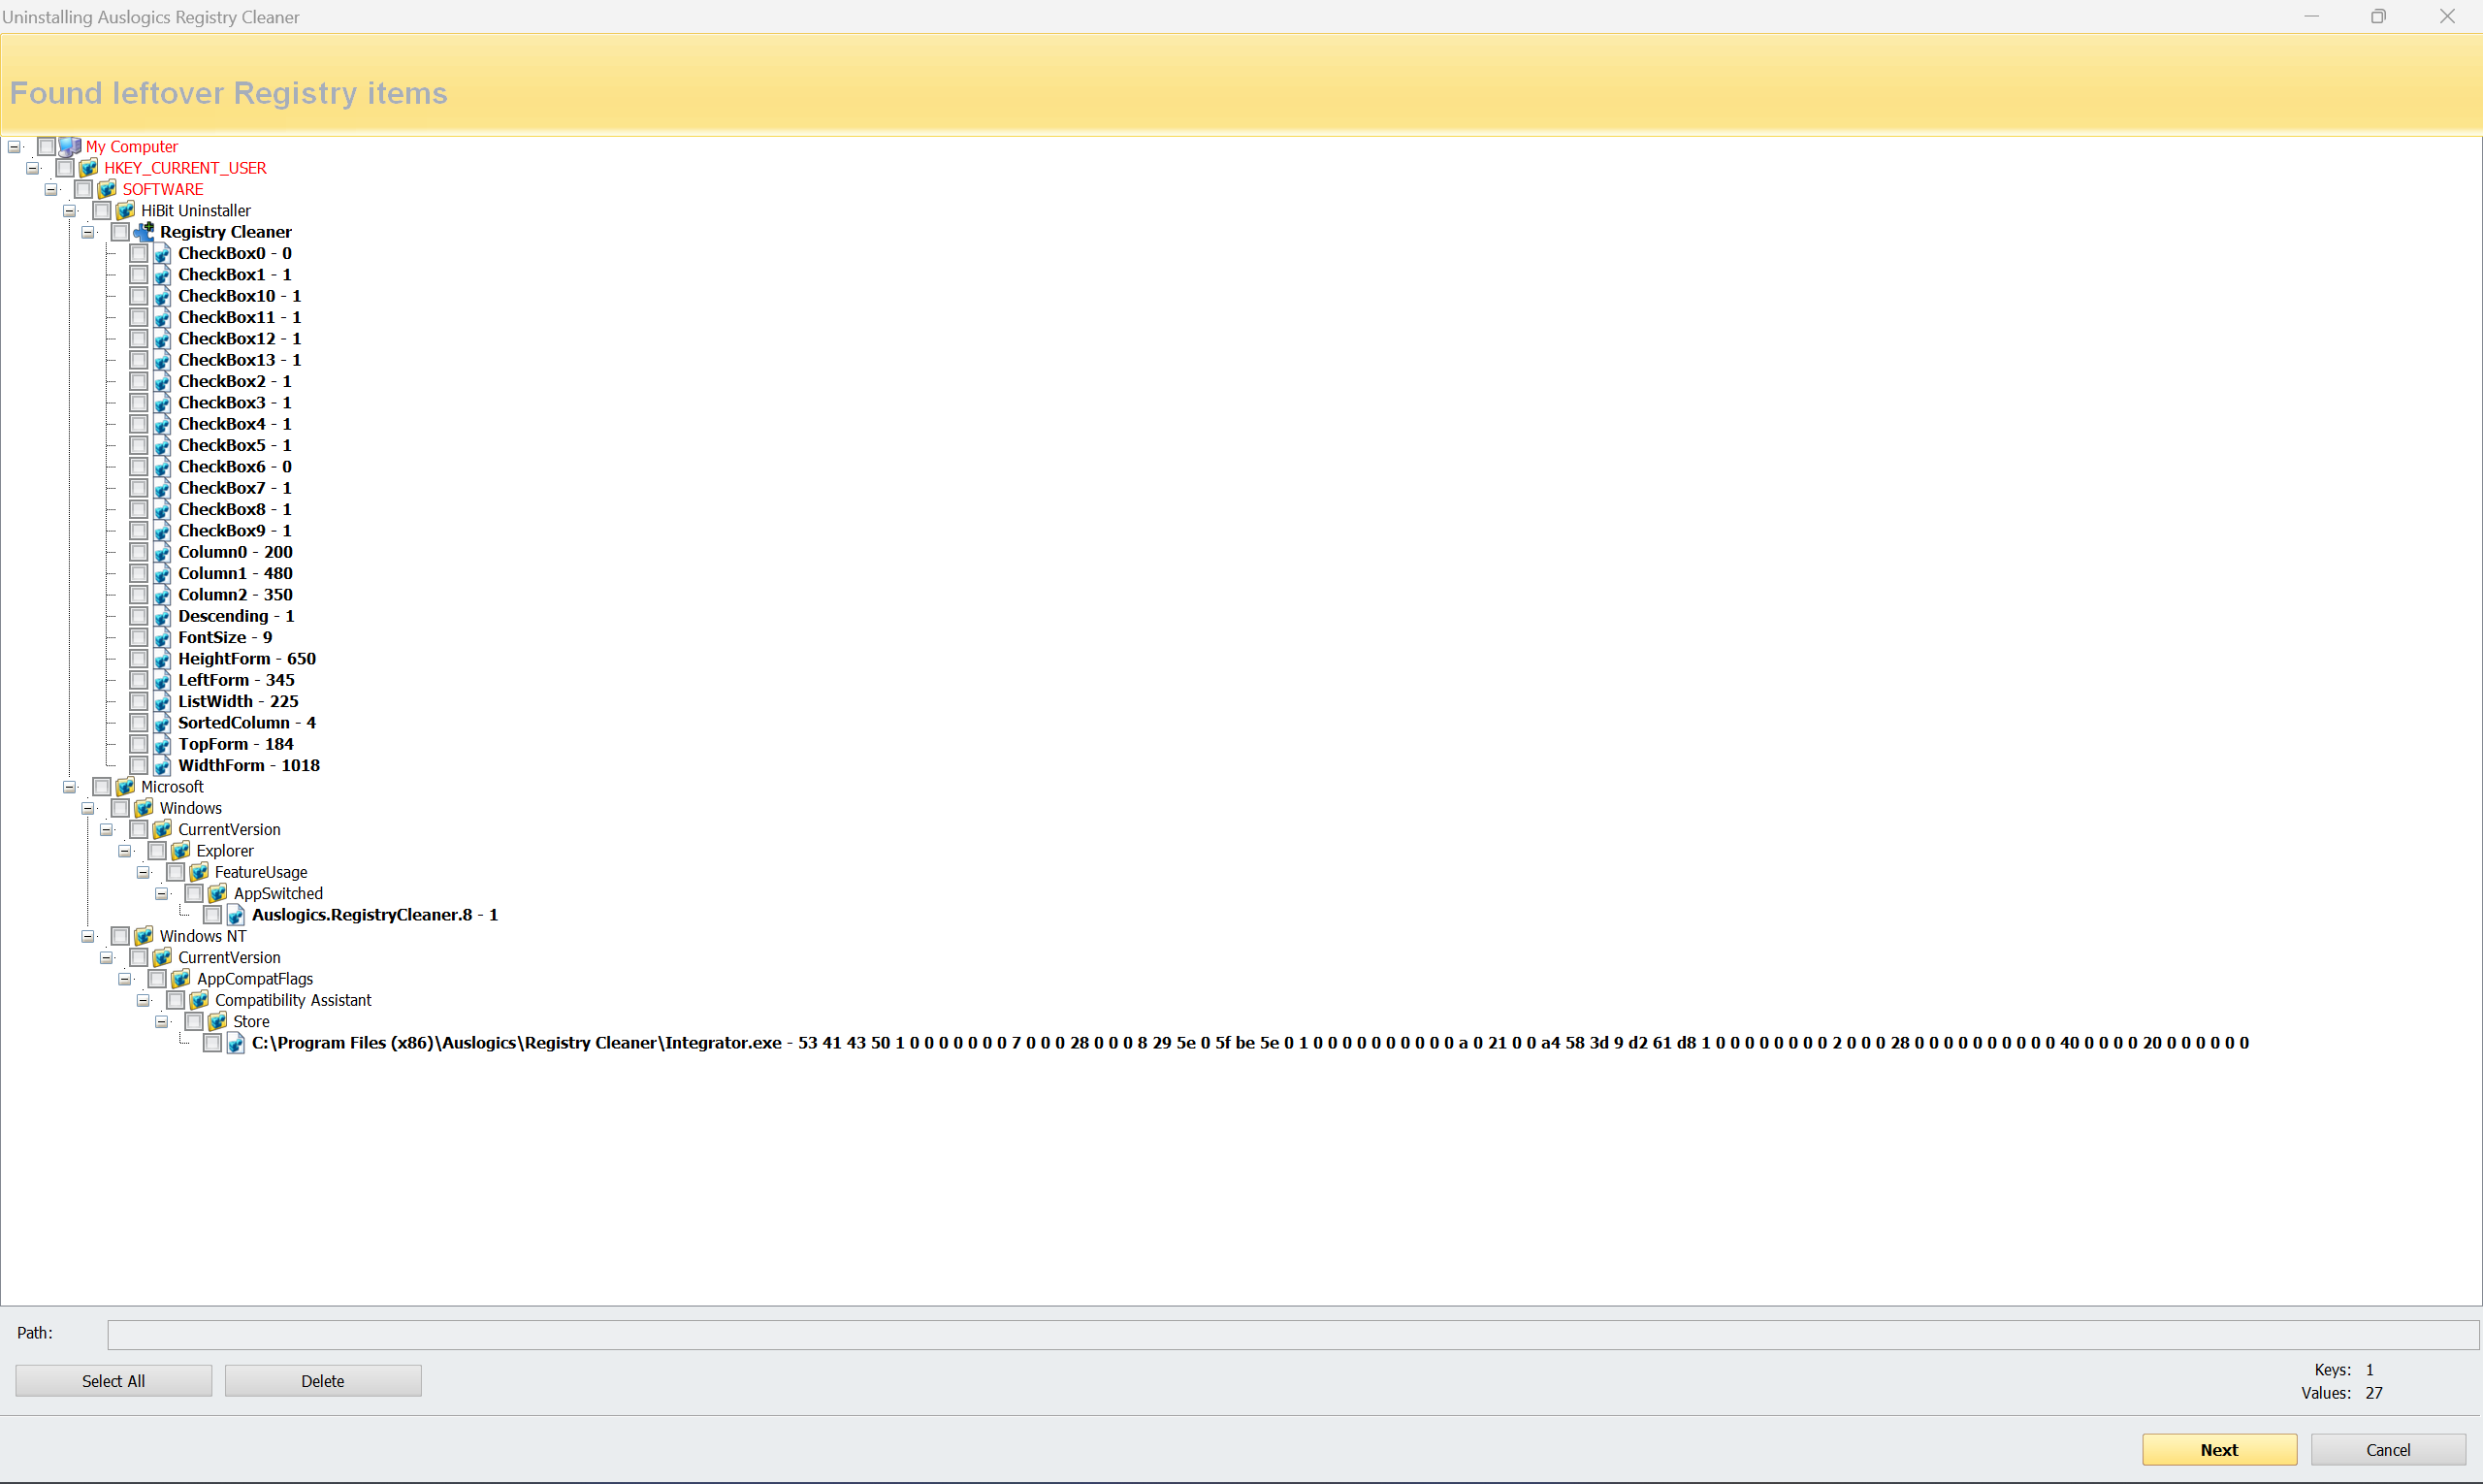Click the Delete button
2483x1484 pixels.
click(323, 1381)
